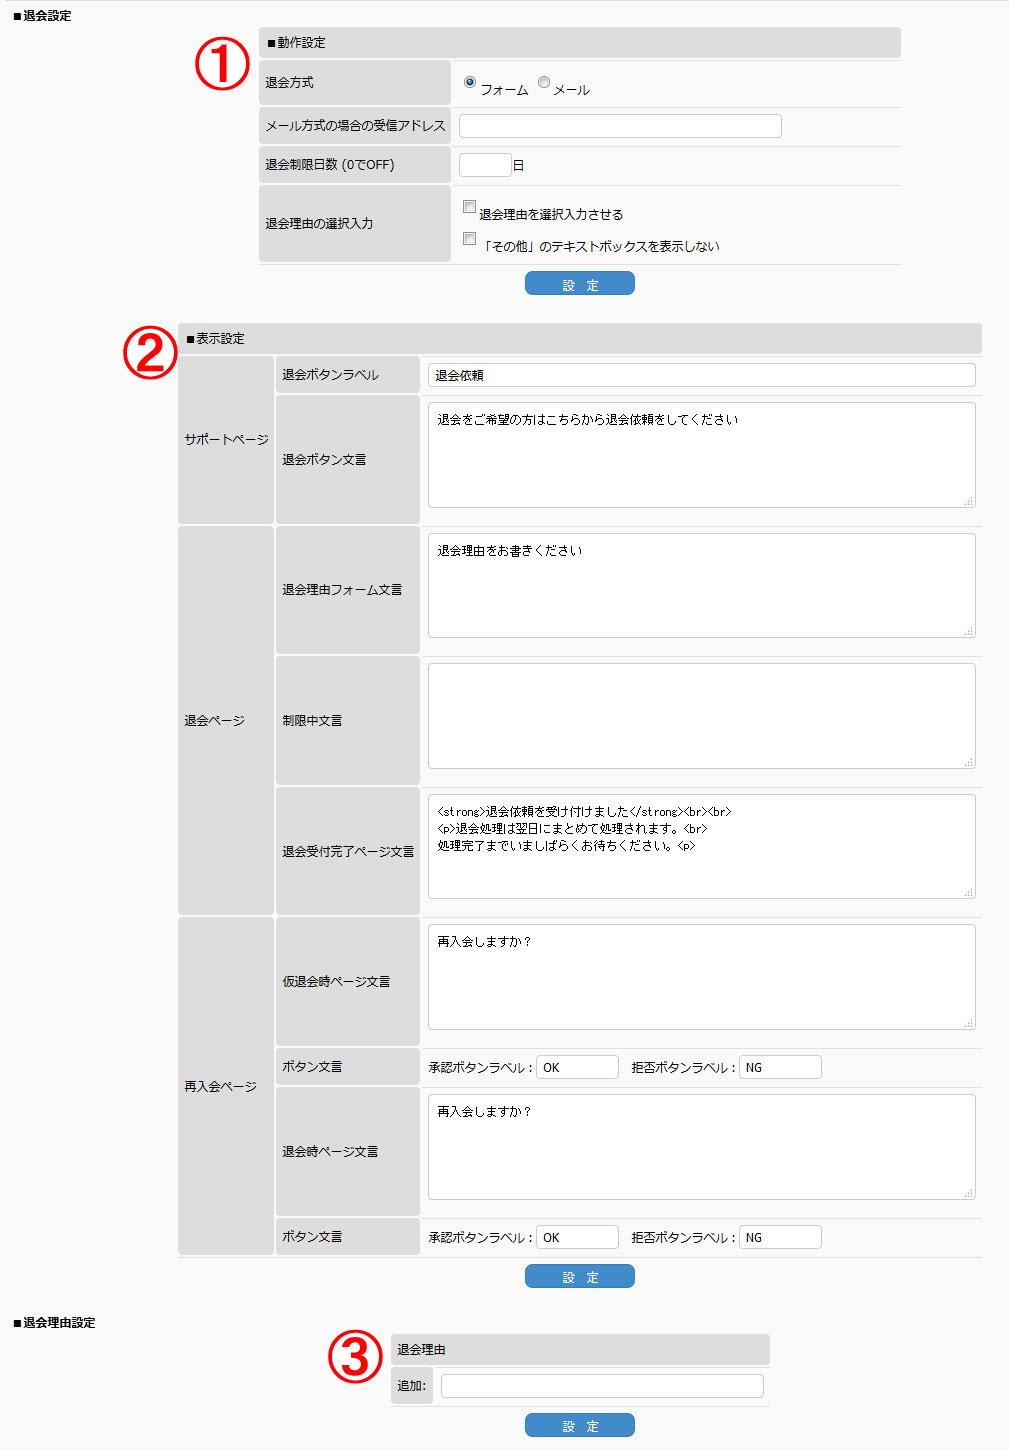Screen dimensions: 1009x1450
Task: Click the 退会理由 追加 input field
Action: coord(602,1386)
